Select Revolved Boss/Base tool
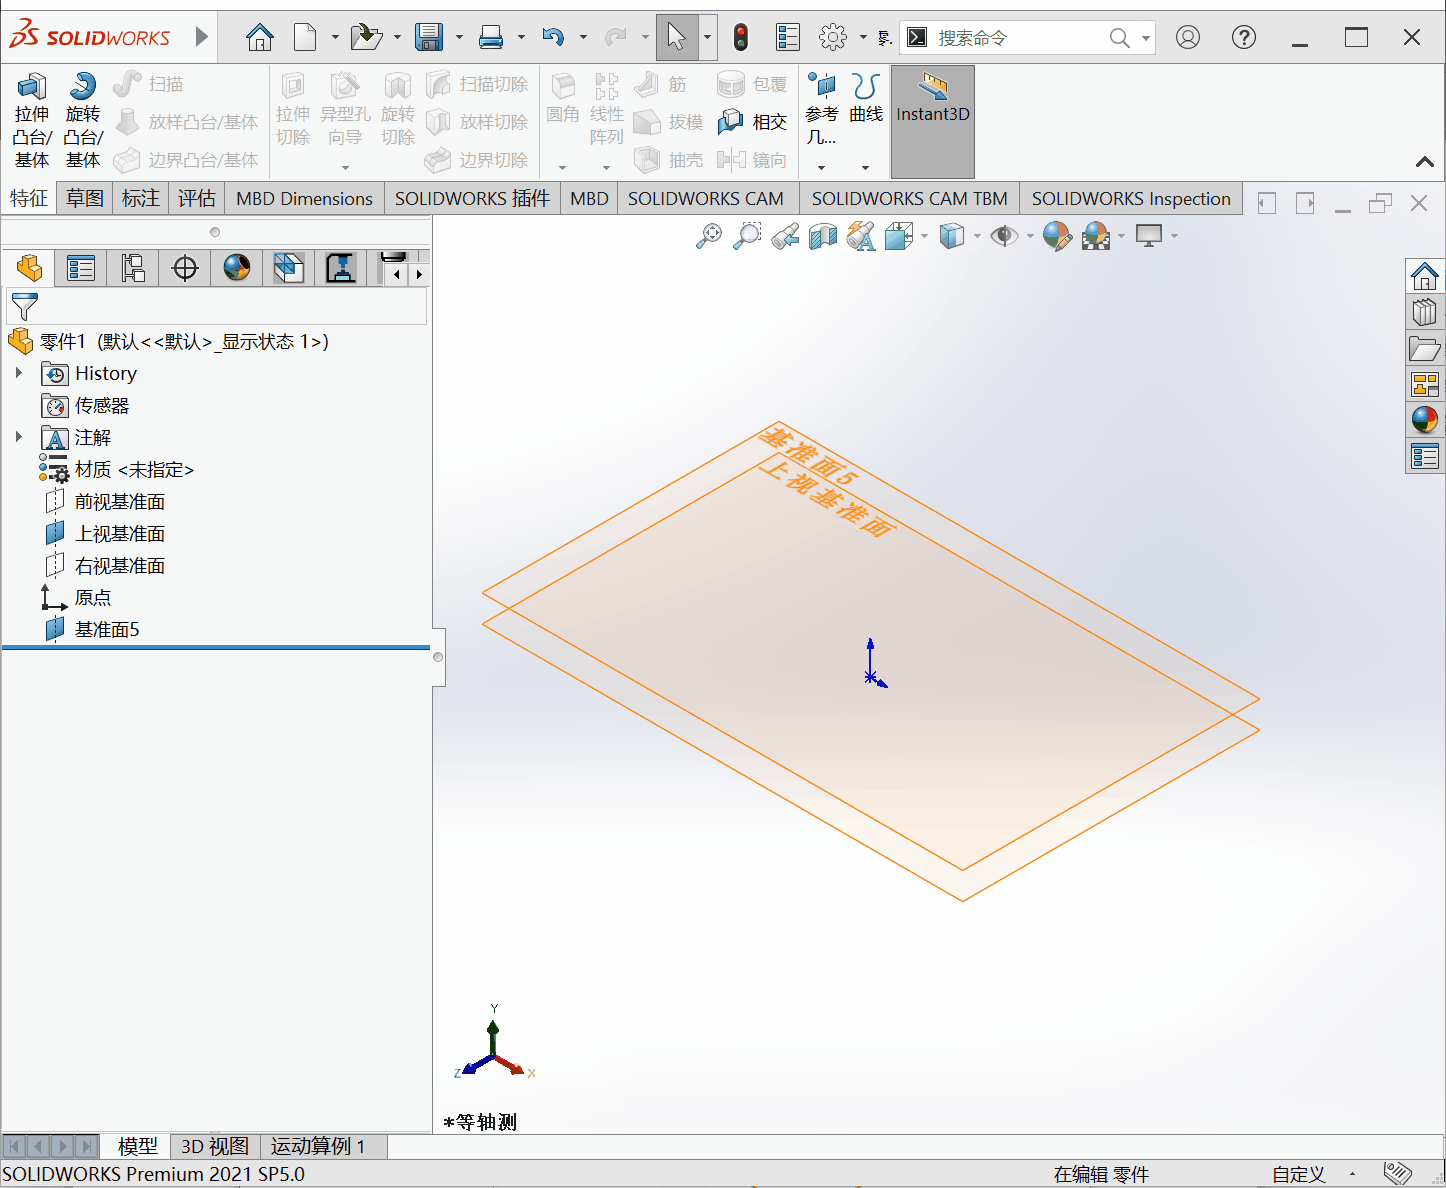The height and width of the screenshot is (1188, 1446). 83,120
